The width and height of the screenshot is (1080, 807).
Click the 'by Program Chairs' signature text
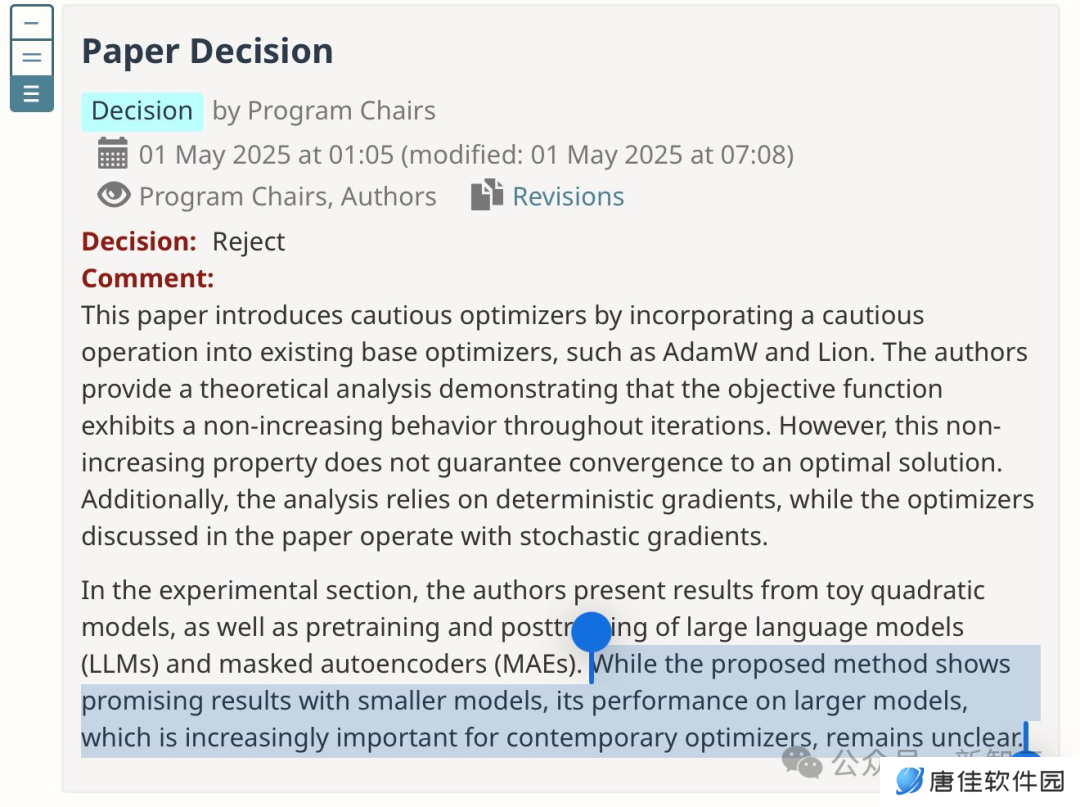(x=324, y=112)
